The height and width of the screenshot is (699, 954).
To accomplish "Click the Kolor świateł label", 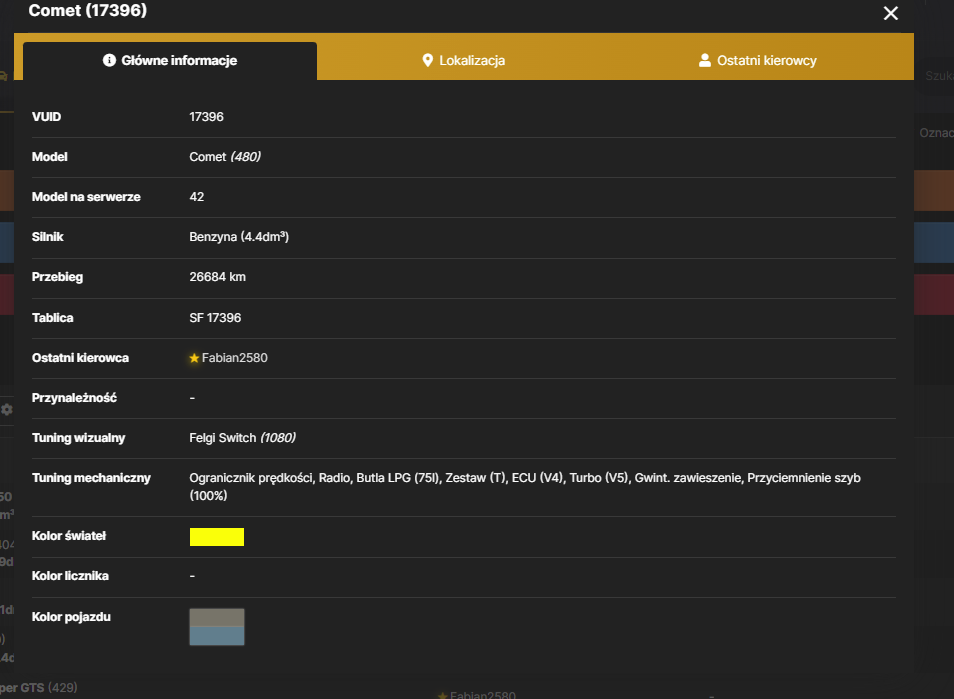I will click(69, 536).
